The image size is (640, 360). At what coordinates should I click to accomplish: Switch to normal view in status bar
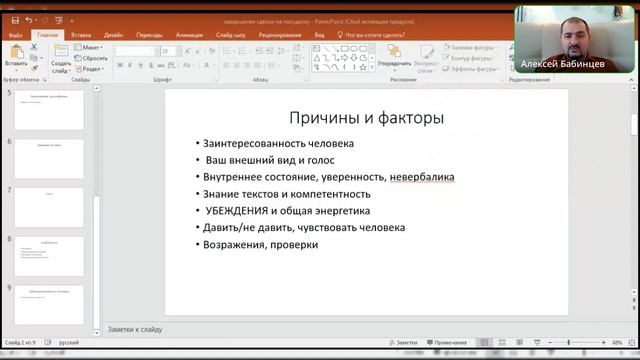pos(484,342)
